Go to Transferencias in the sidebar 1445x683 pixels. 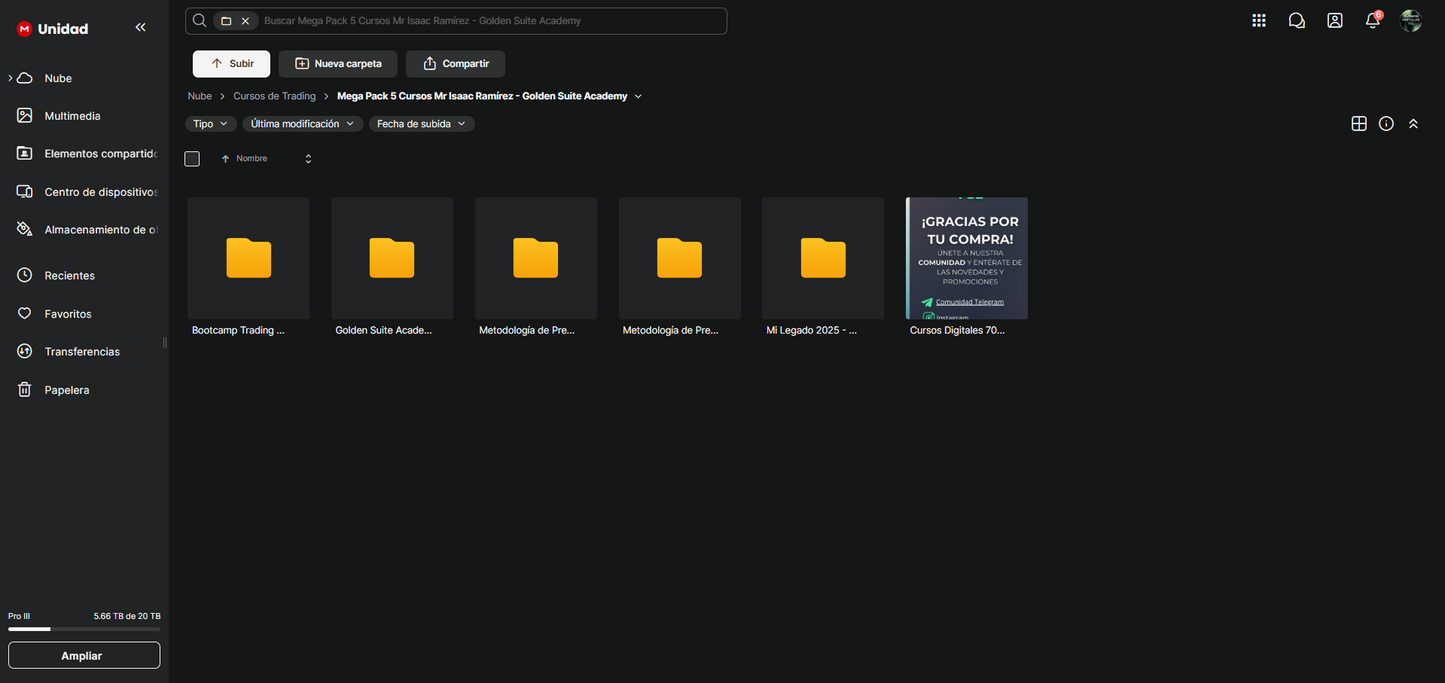[x=82, y=352]
